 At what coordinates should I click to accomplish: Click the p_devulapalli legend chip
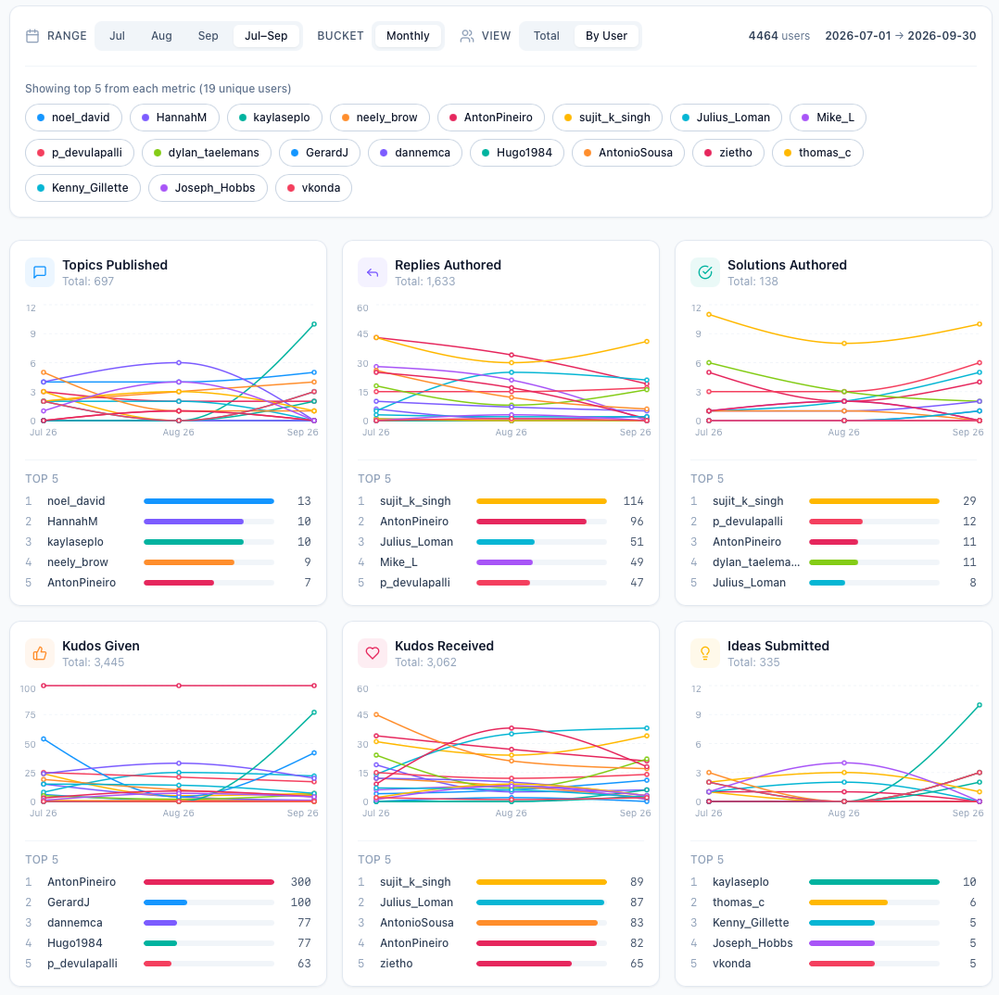80,153
